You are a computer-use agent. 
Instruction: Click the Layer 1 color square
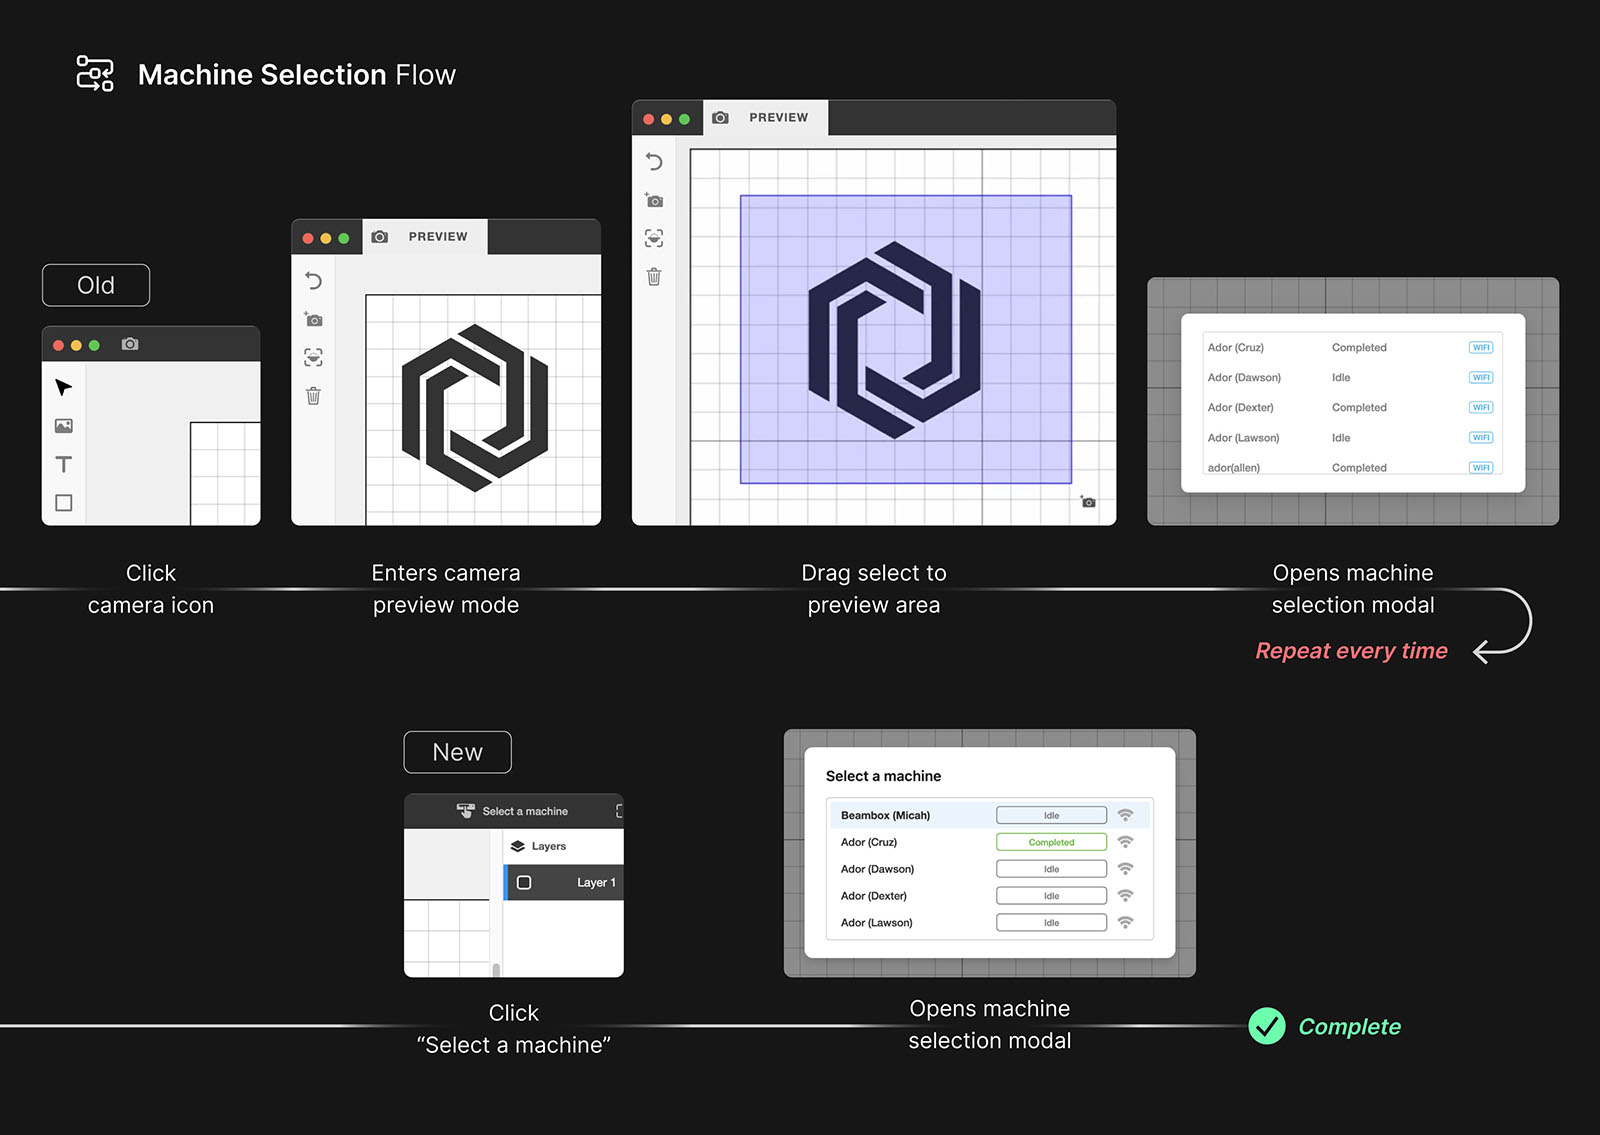pyautogui.click(x=524, y=883)
